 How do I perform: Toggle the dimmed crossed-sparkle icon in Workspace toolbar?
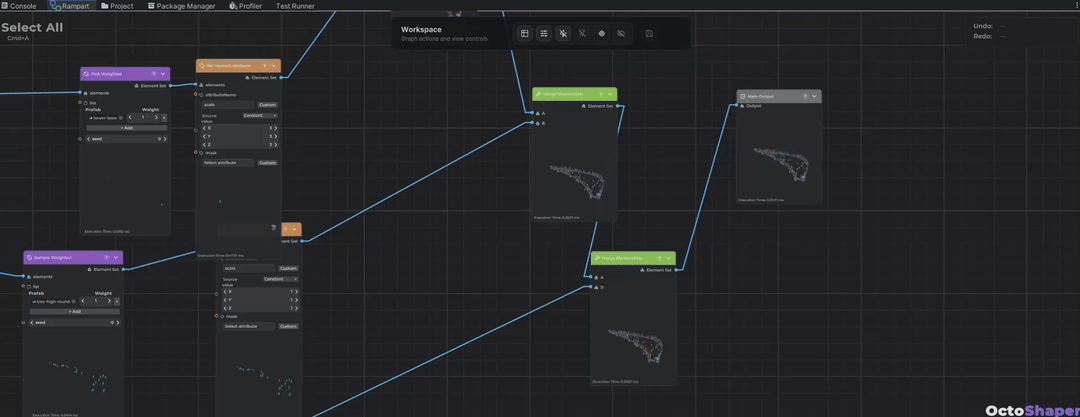tap(582, 33)
